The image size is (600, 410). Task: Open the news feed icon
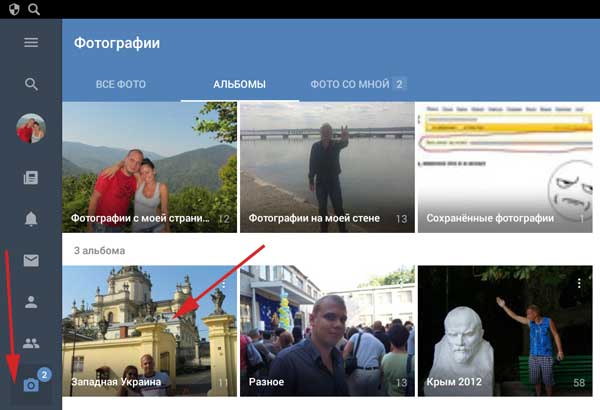pyautogui.click(x=31, y=177)
